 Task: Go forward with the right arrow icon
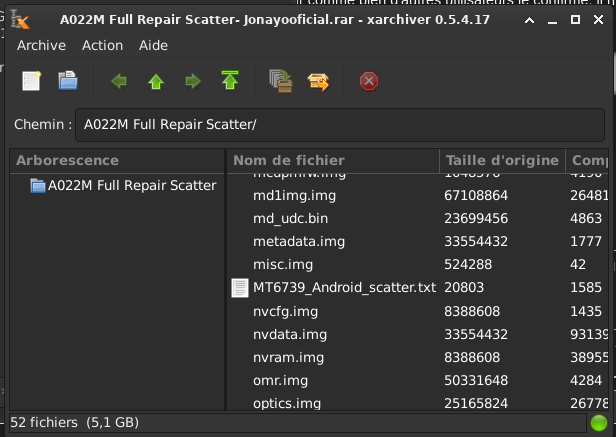193,82
